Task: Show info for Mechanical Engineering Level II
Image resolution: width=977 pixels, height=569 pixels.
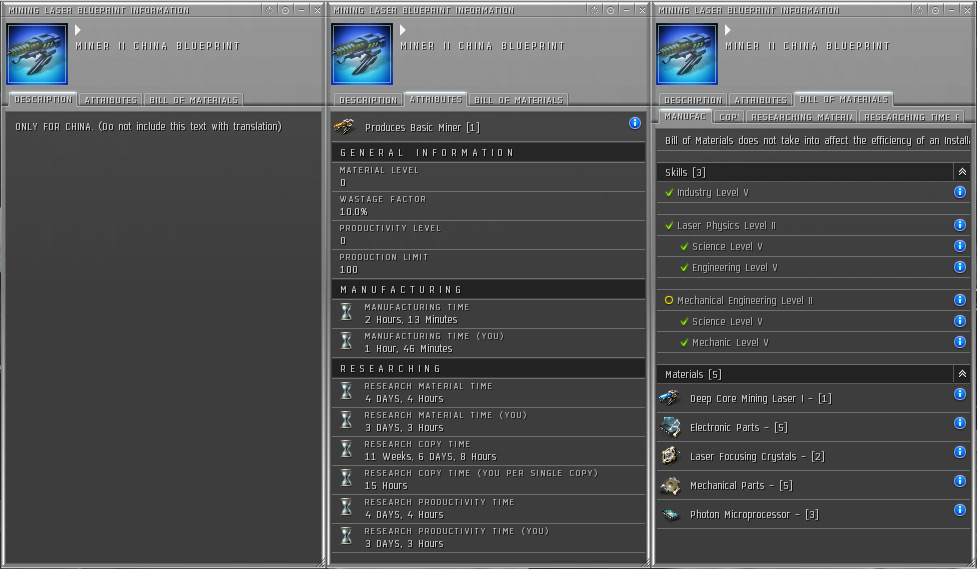Action: pos(960,300)
